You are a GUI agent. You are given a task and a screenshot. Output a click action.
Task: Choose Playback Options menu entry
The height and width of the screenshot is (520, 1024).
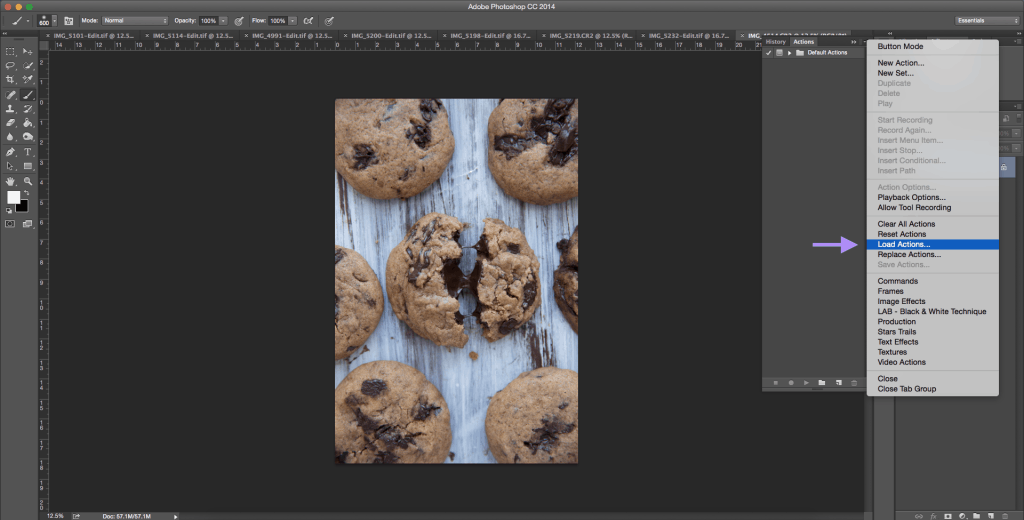click(x=933, y=197)
